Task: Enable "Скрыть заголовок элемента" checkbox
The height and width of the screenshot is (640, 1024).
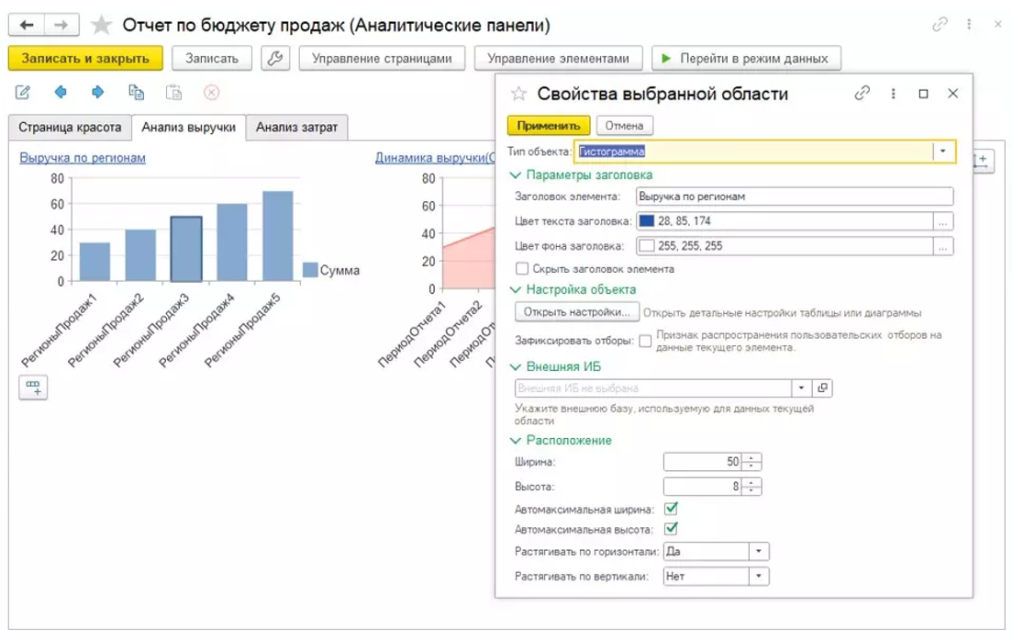Action: [x=521, y=269]
